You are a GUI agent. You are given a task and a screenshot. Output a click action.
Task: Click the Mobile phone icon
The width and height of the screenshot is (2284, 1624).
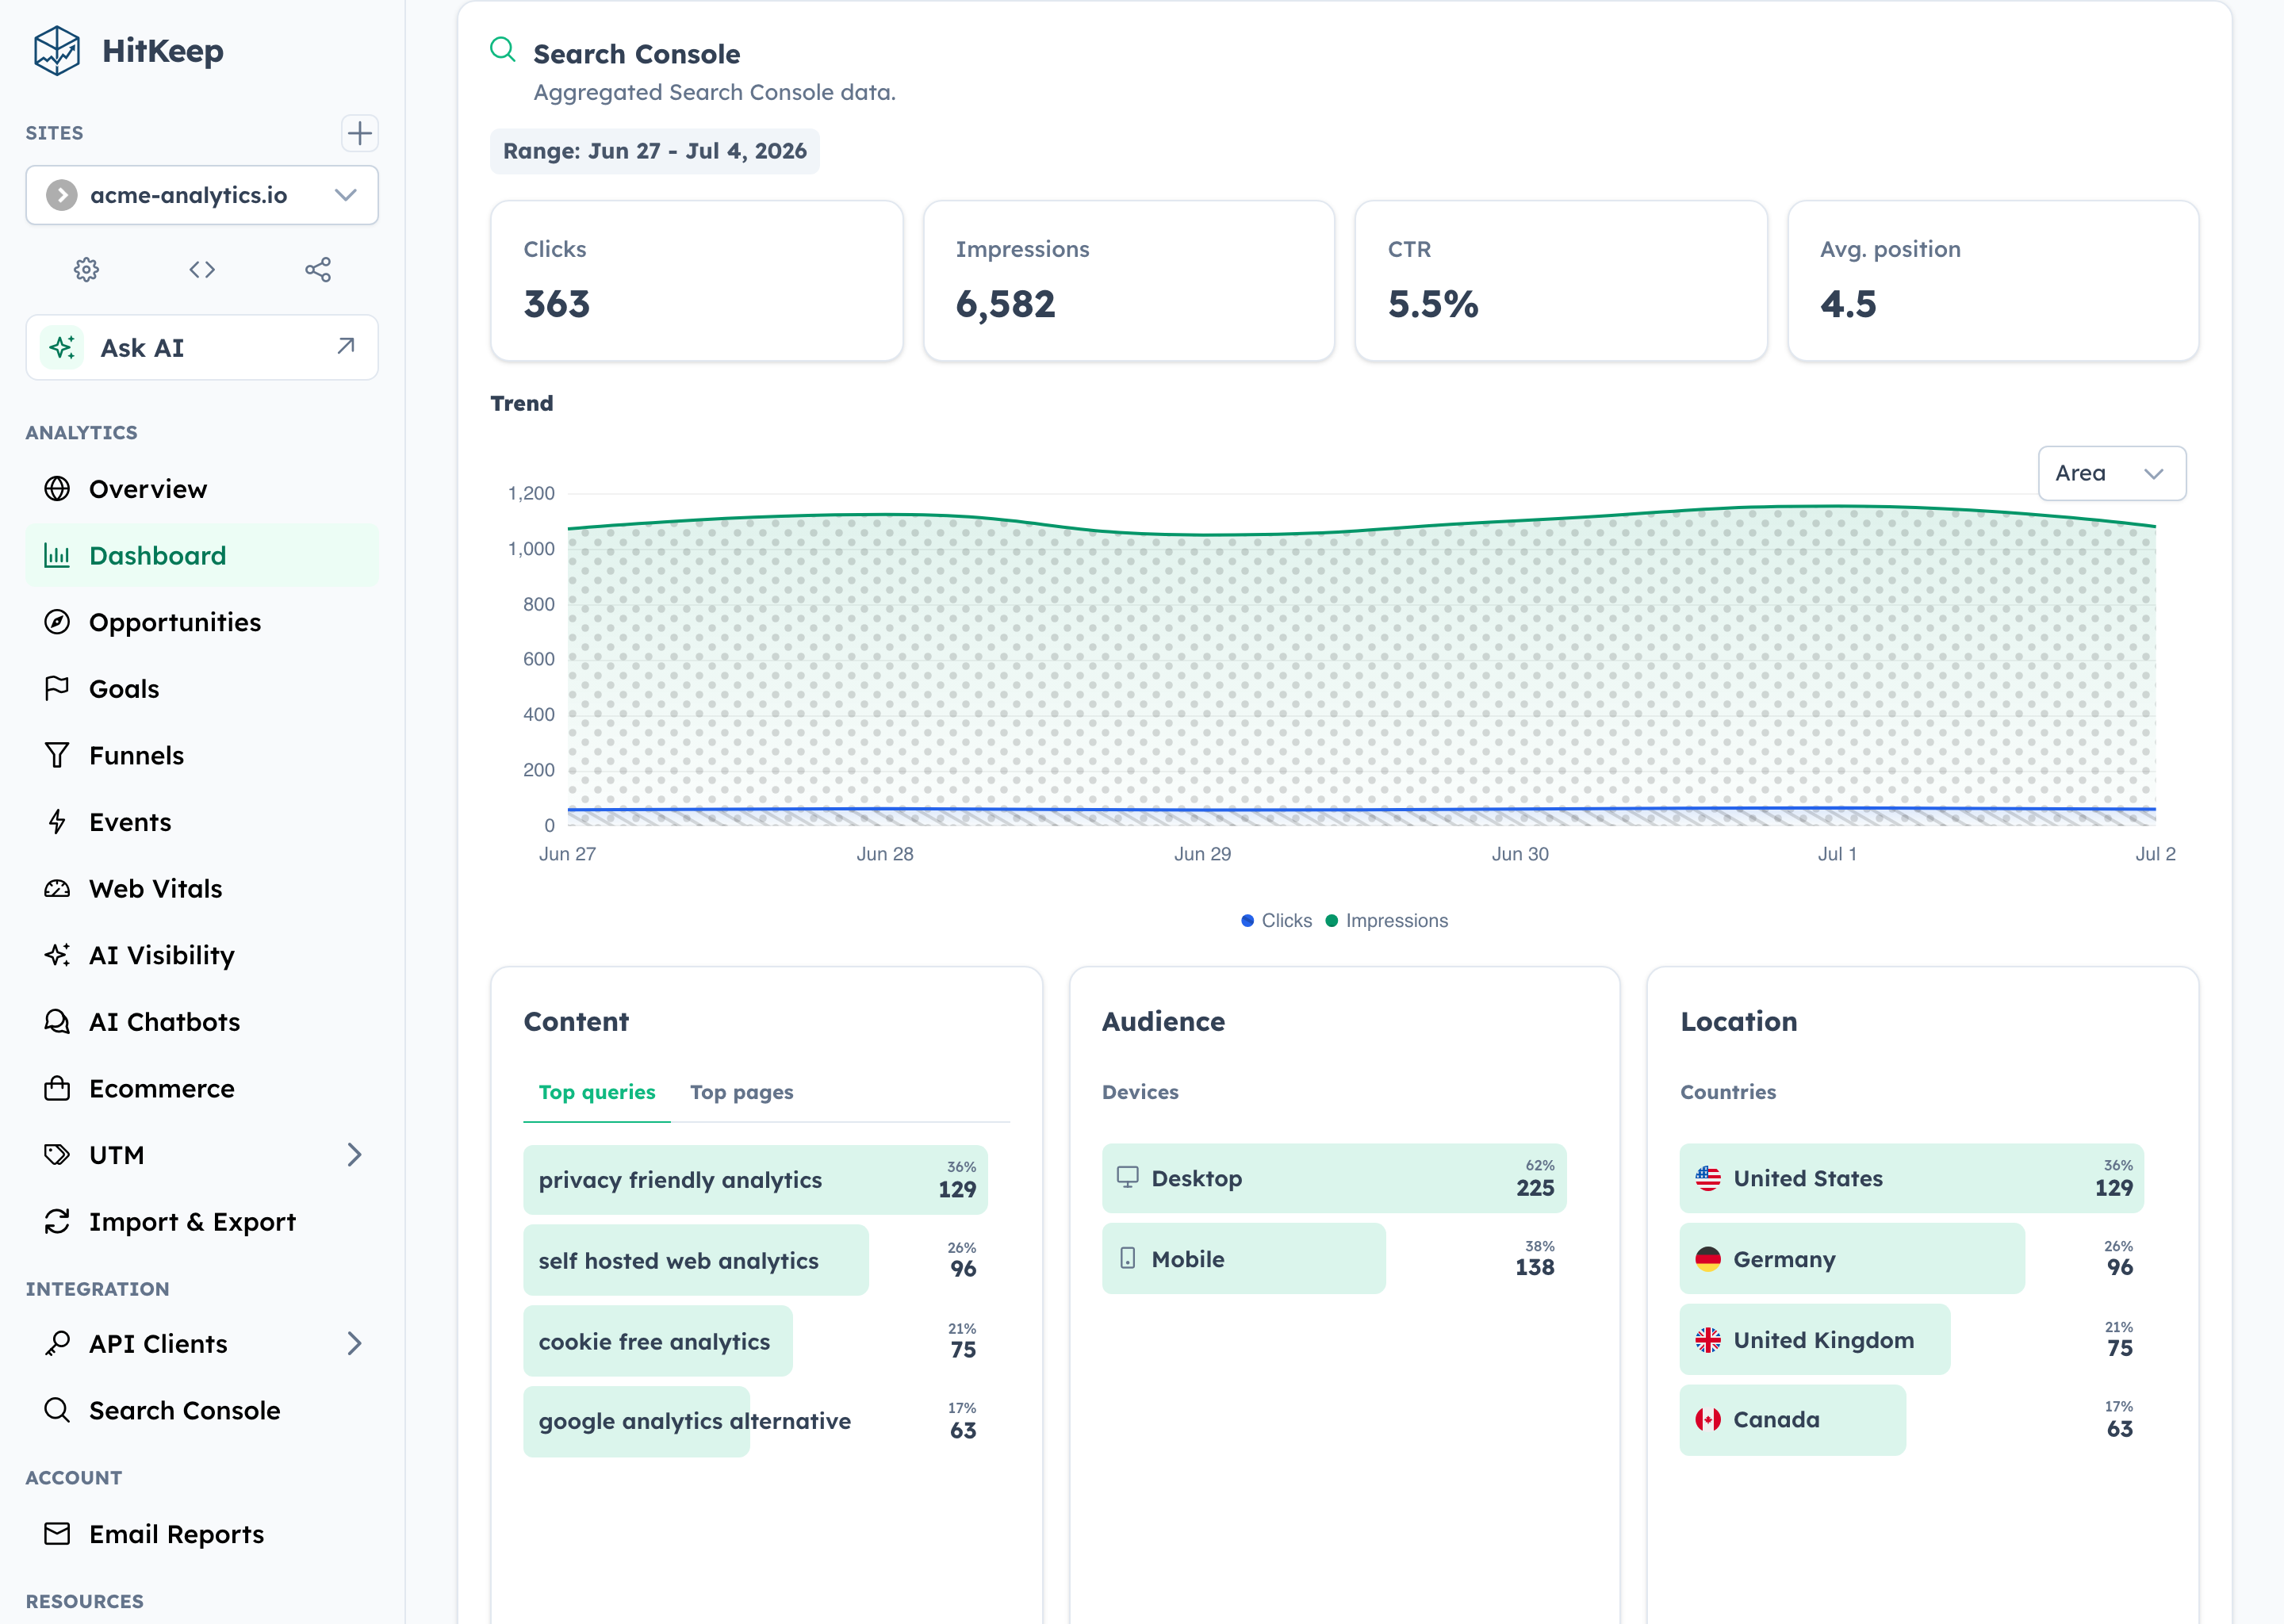(1127, 1258)
